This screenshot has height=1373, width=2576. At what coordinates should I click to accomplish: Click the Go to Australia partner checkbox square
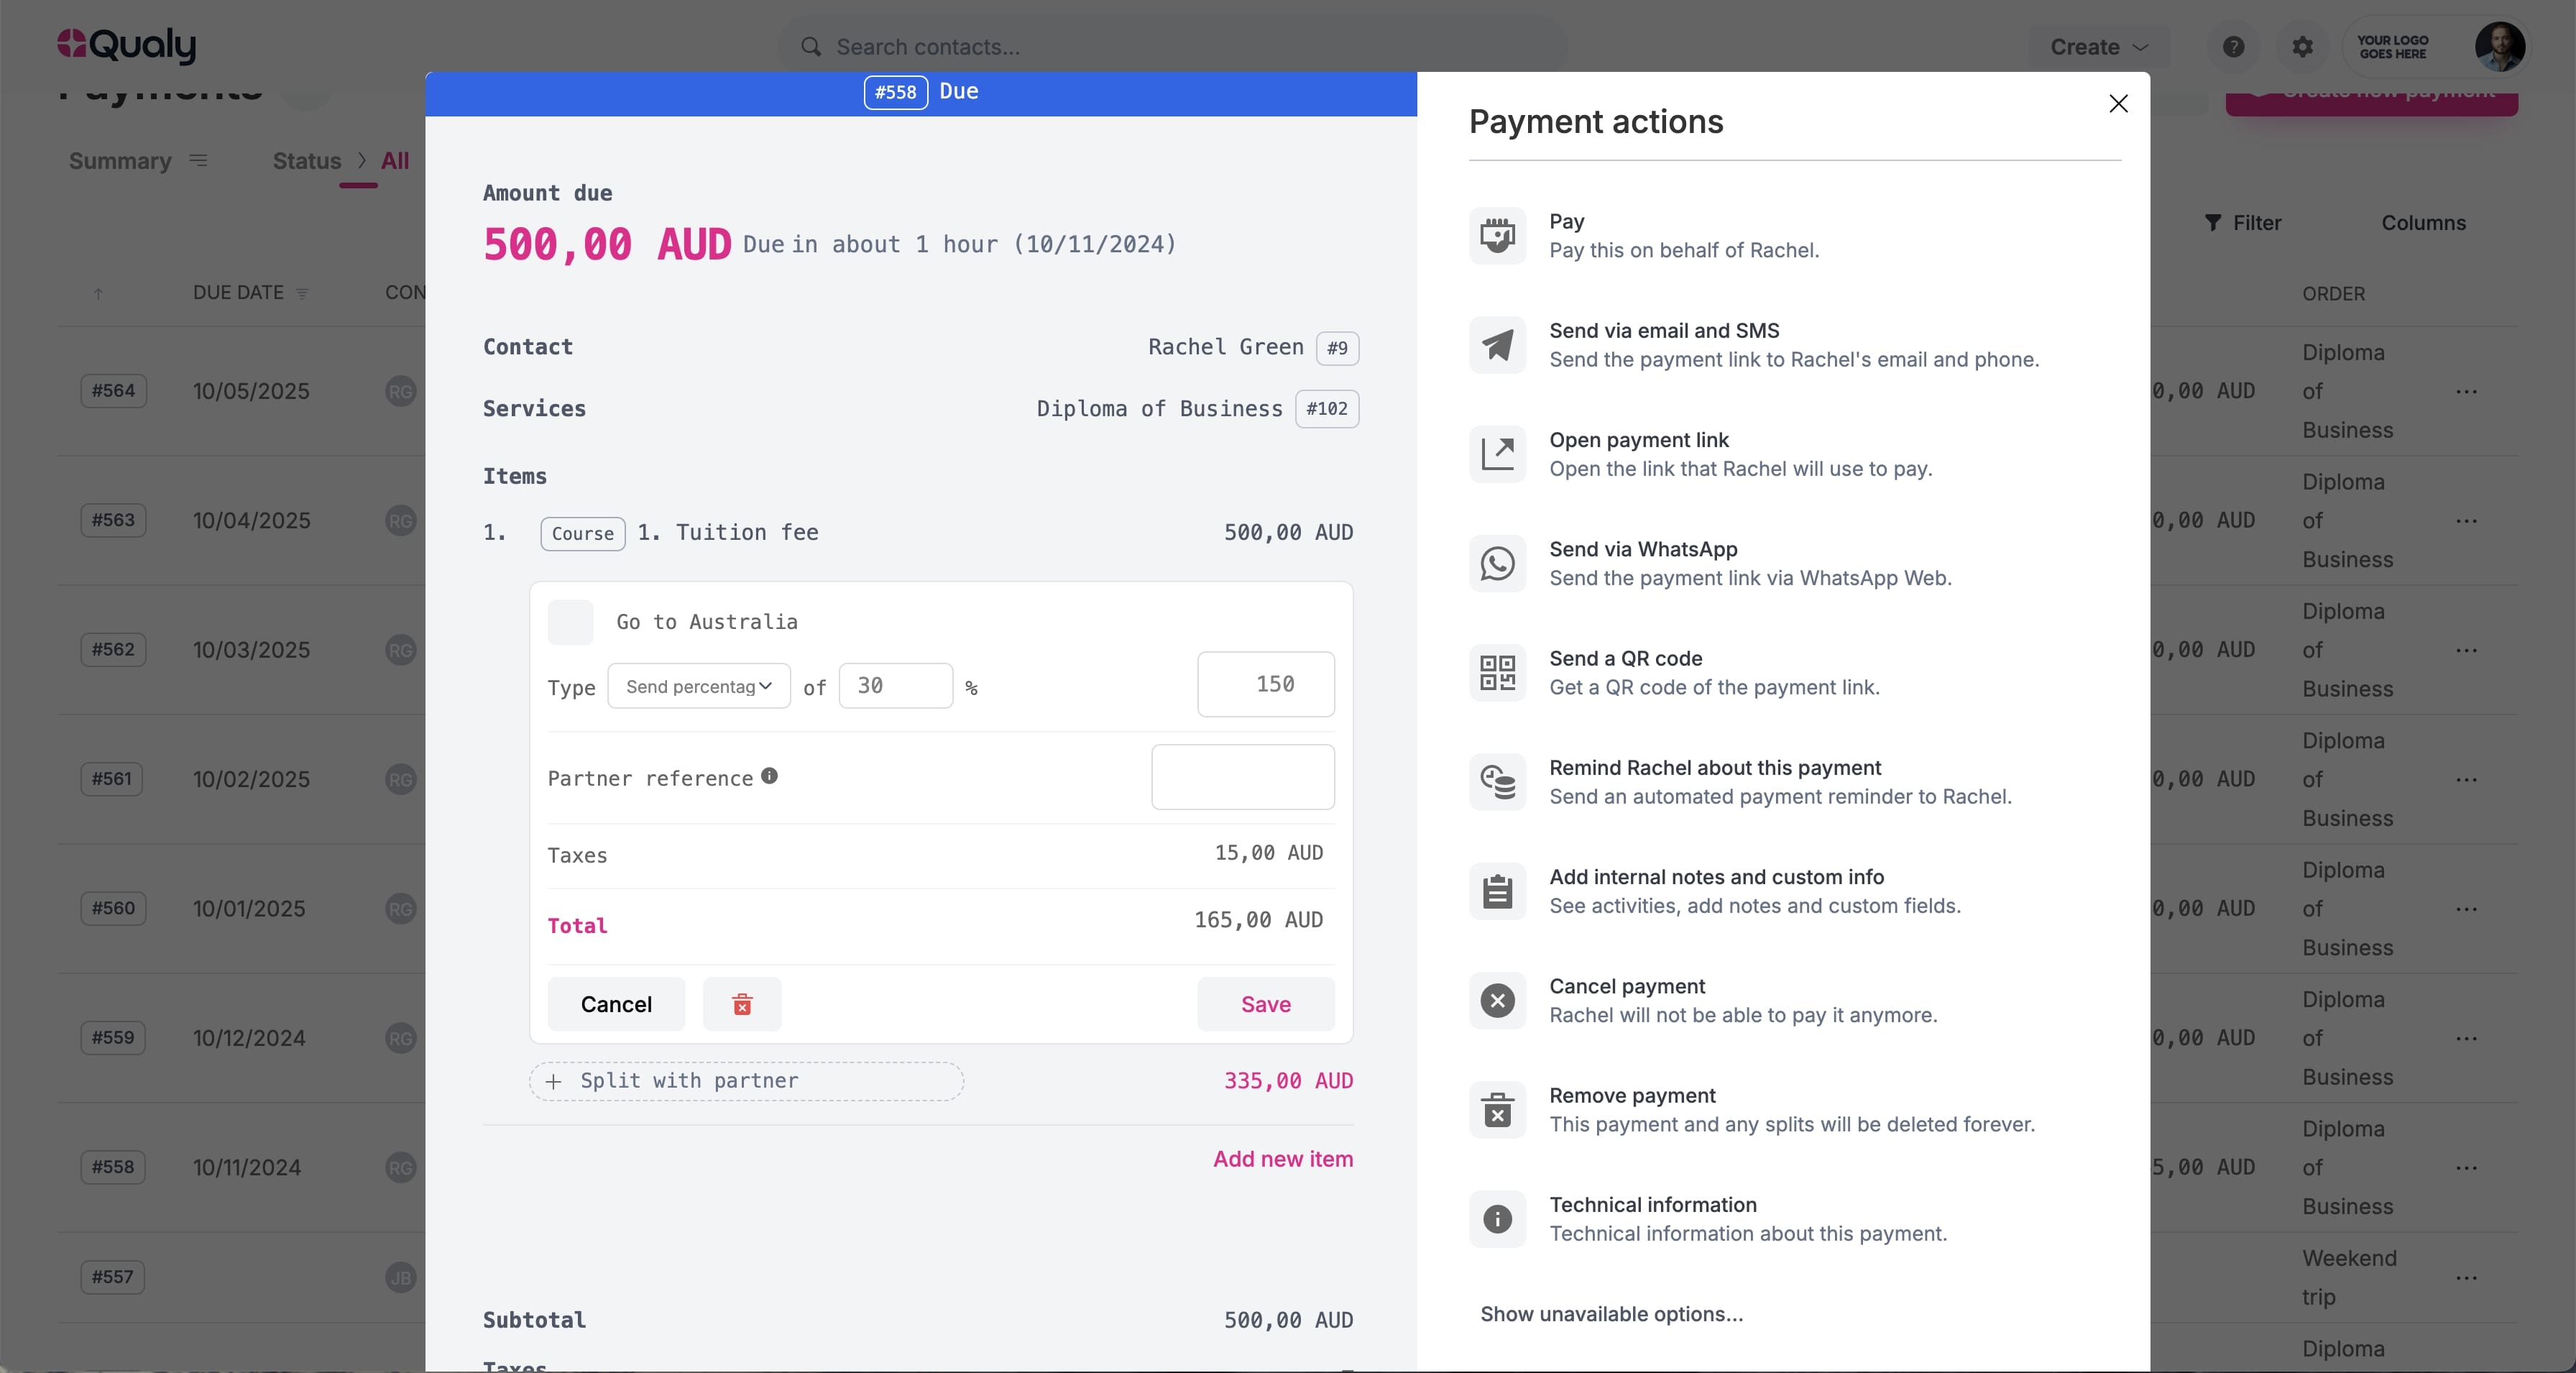coord(570,622)
